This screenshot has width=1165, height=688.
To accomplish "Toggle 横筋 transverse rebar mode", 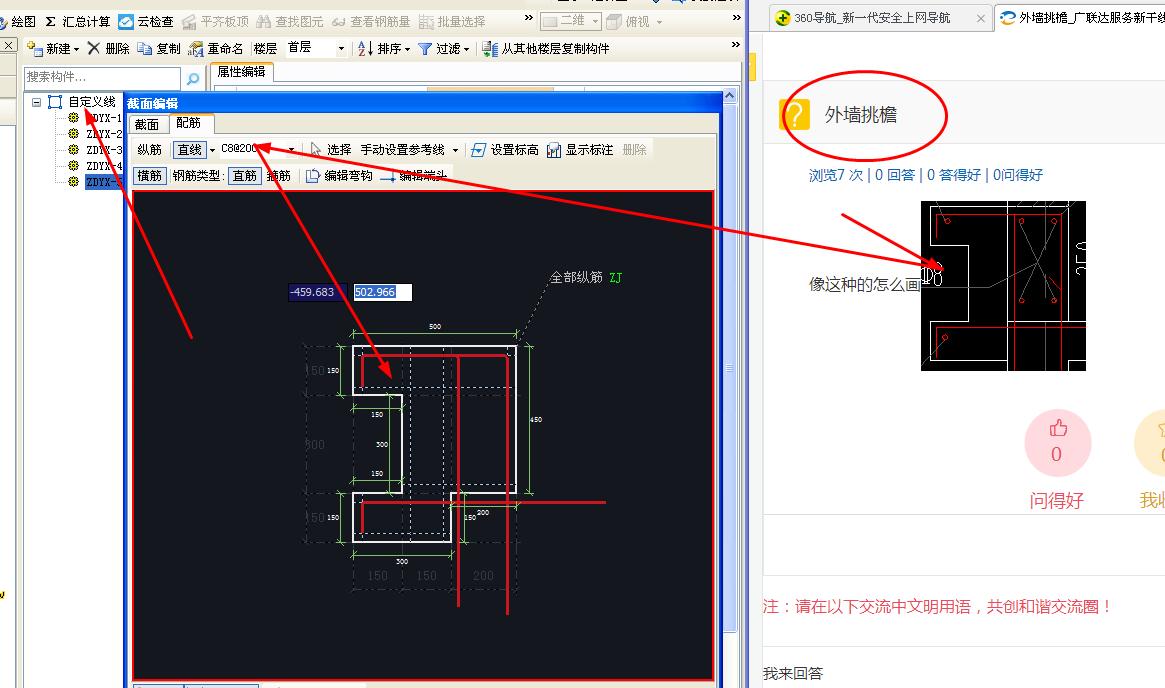I will [x=149, y=175].
